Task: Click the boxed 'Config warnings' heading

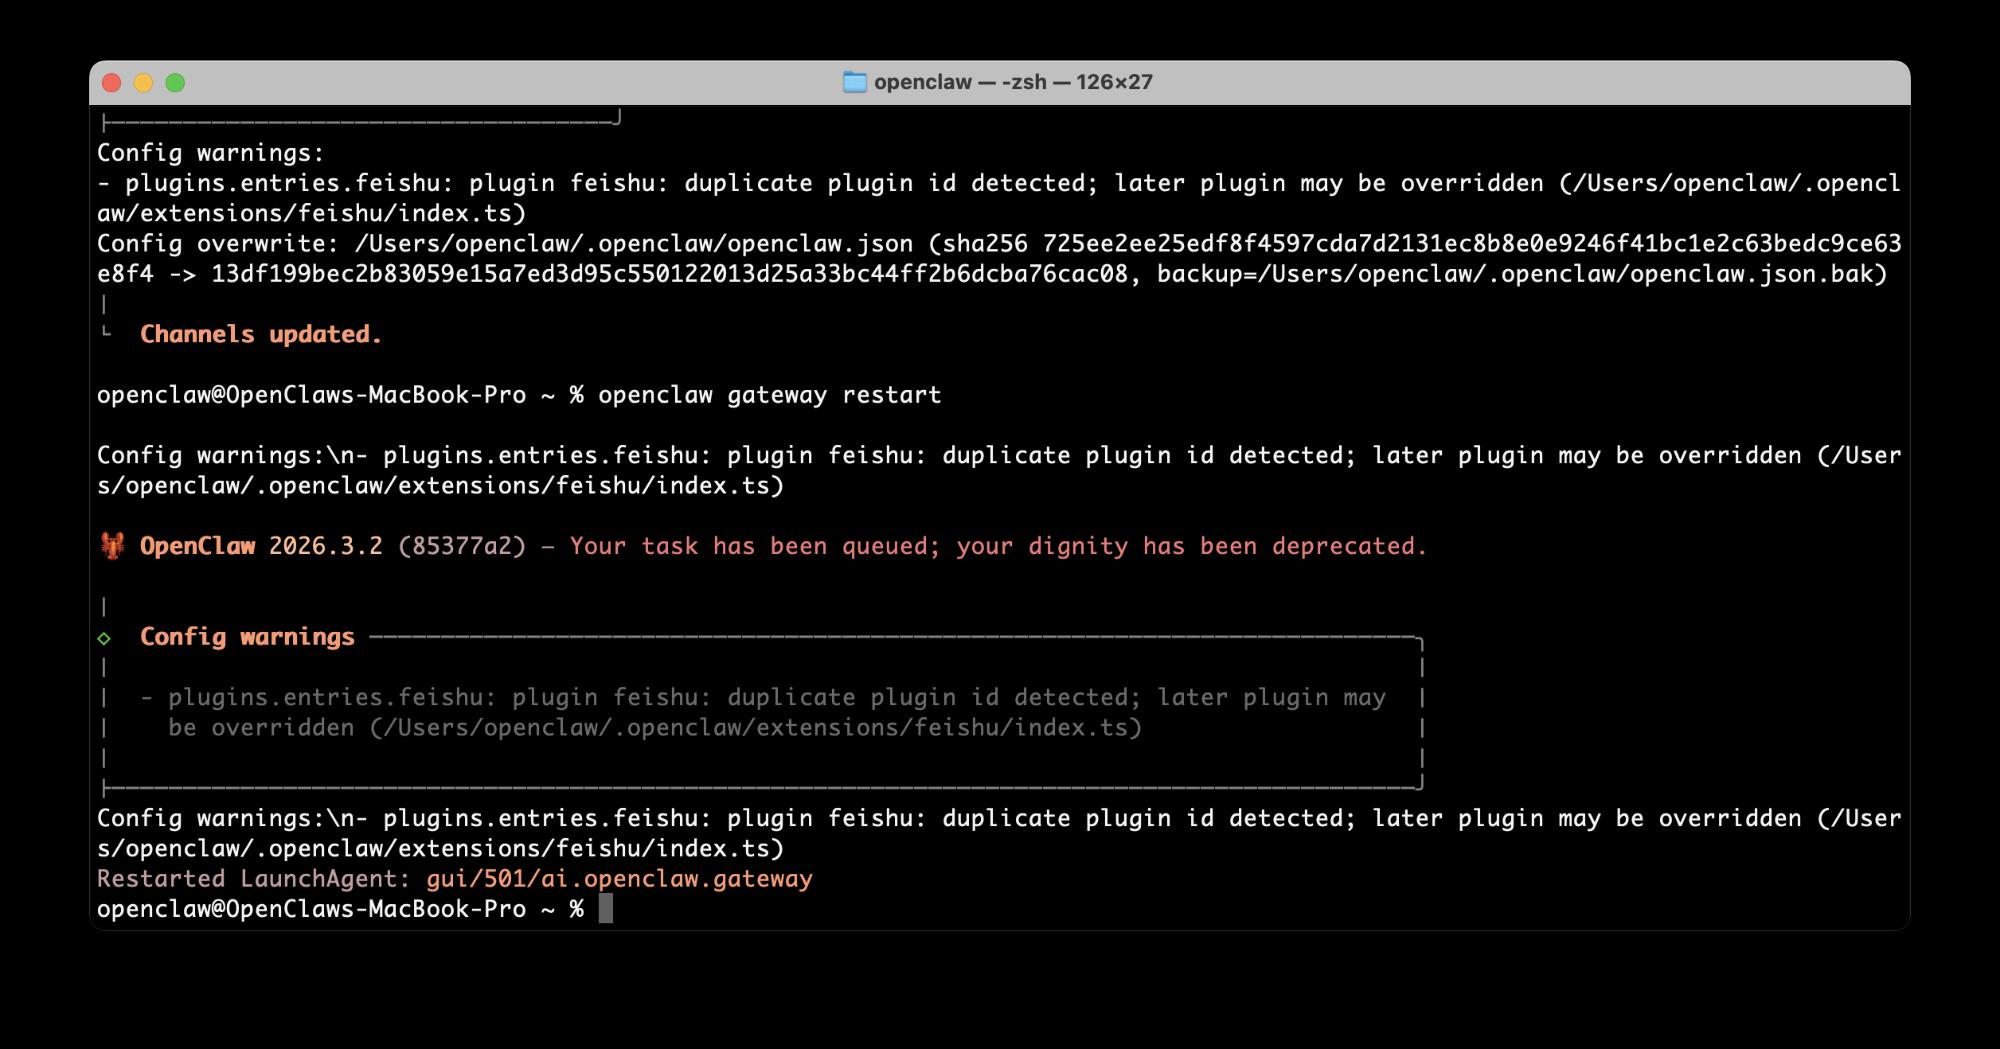Action: (247, 637)
